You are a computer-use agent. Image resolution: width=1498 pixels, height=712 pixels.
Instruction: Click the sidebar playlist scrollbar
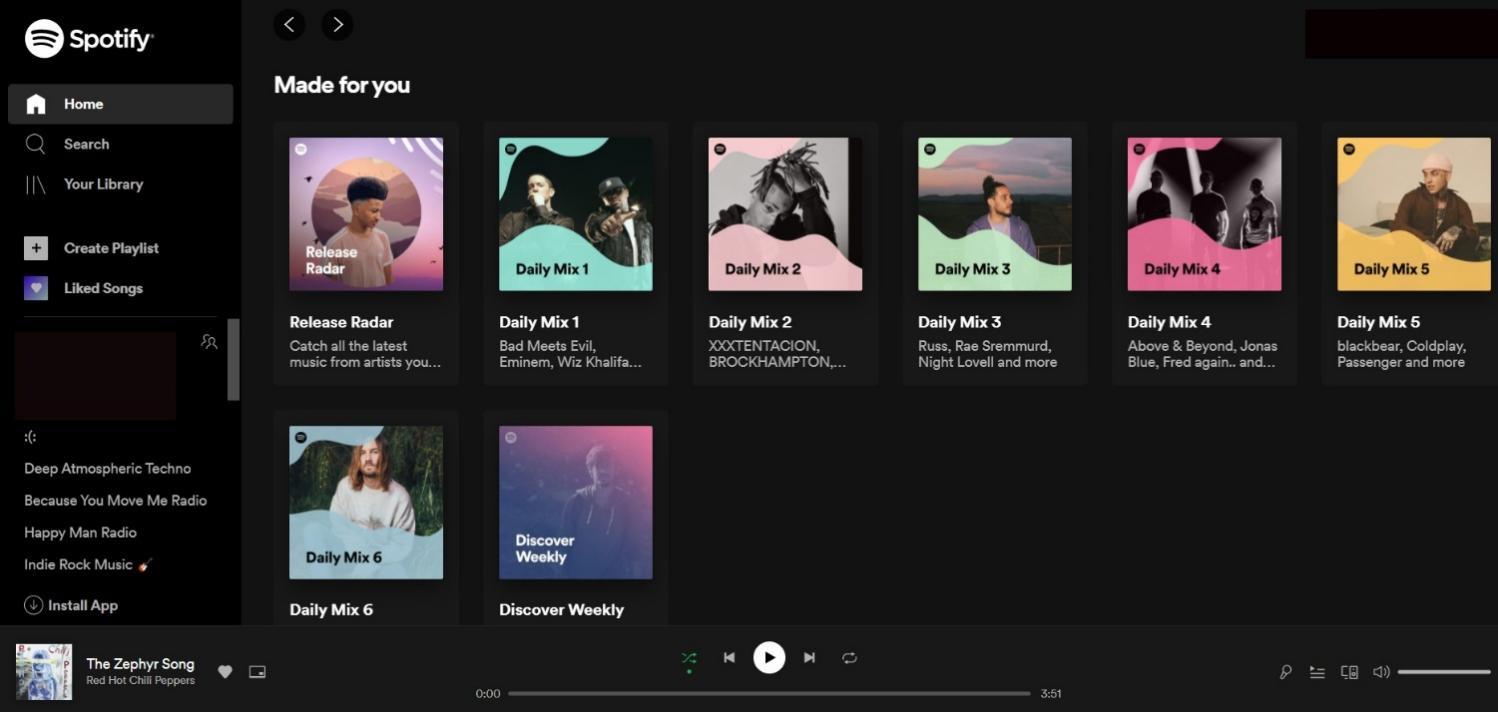(234, 360)
